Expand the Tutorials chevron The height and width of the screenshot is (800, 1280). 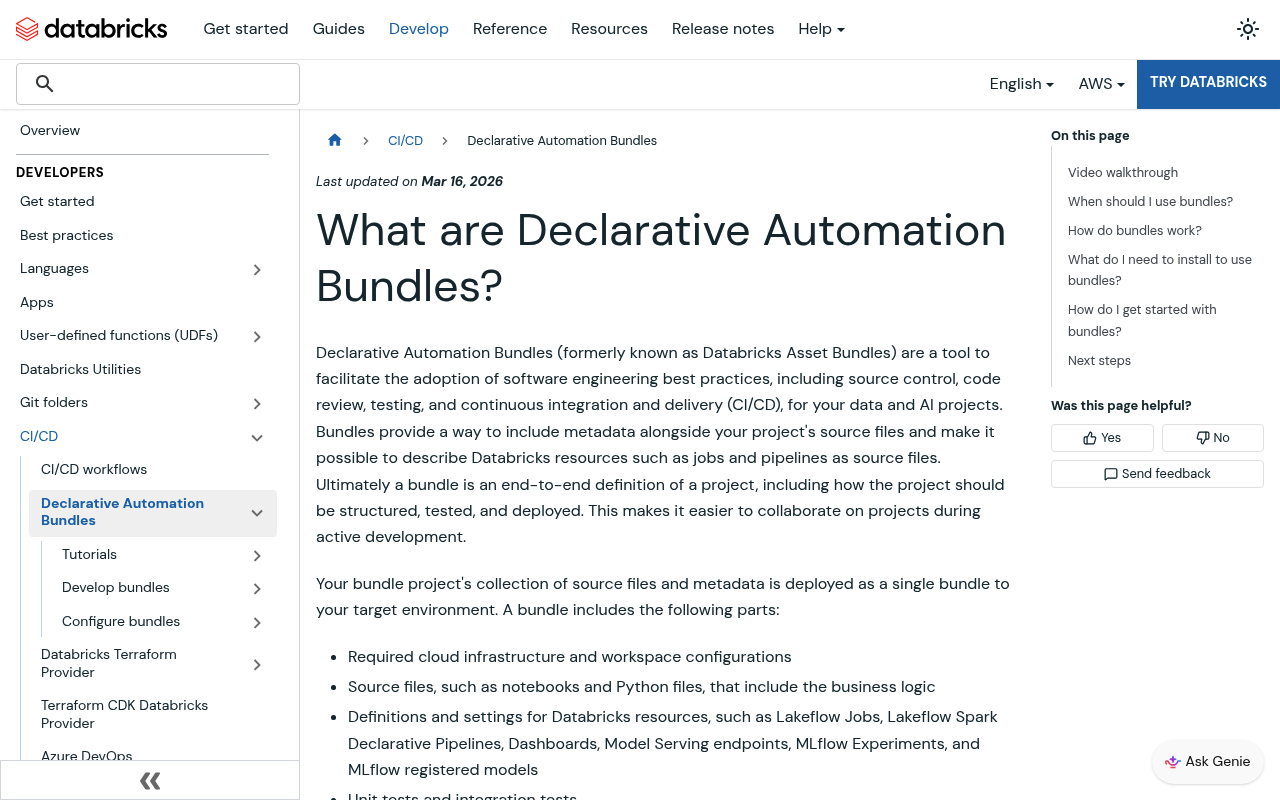coord(257,556)
